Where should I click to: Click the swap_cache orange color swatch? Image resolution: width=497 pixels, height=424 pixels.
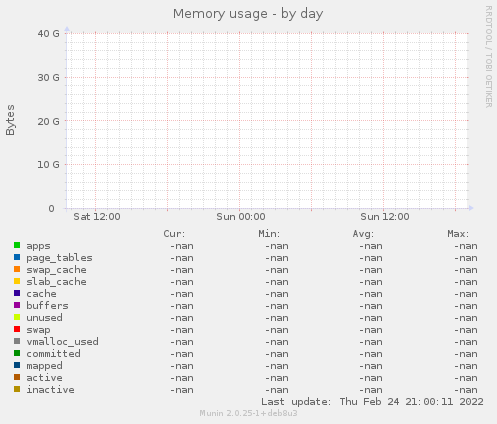pos(17,269)
